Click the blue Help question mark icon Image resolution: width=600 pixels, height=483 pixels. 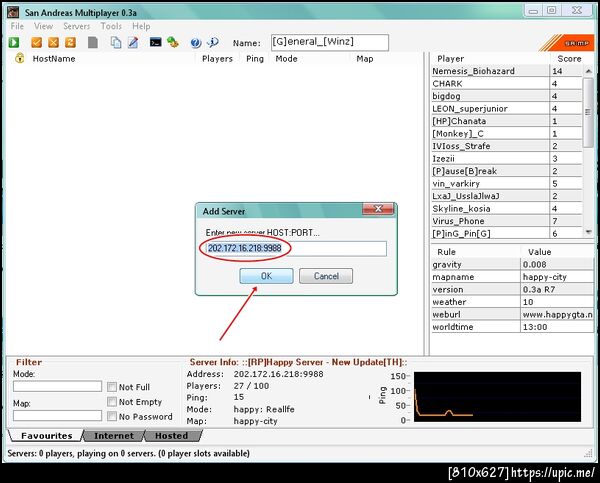pyautogui.click(x=196, y=42)
